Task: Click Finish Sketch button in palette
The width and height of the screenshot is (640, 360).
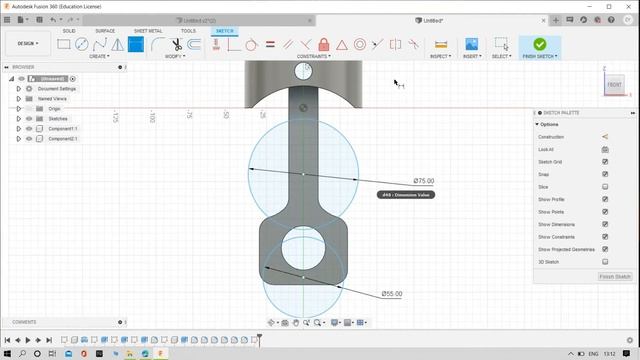Action: (615, 276)
